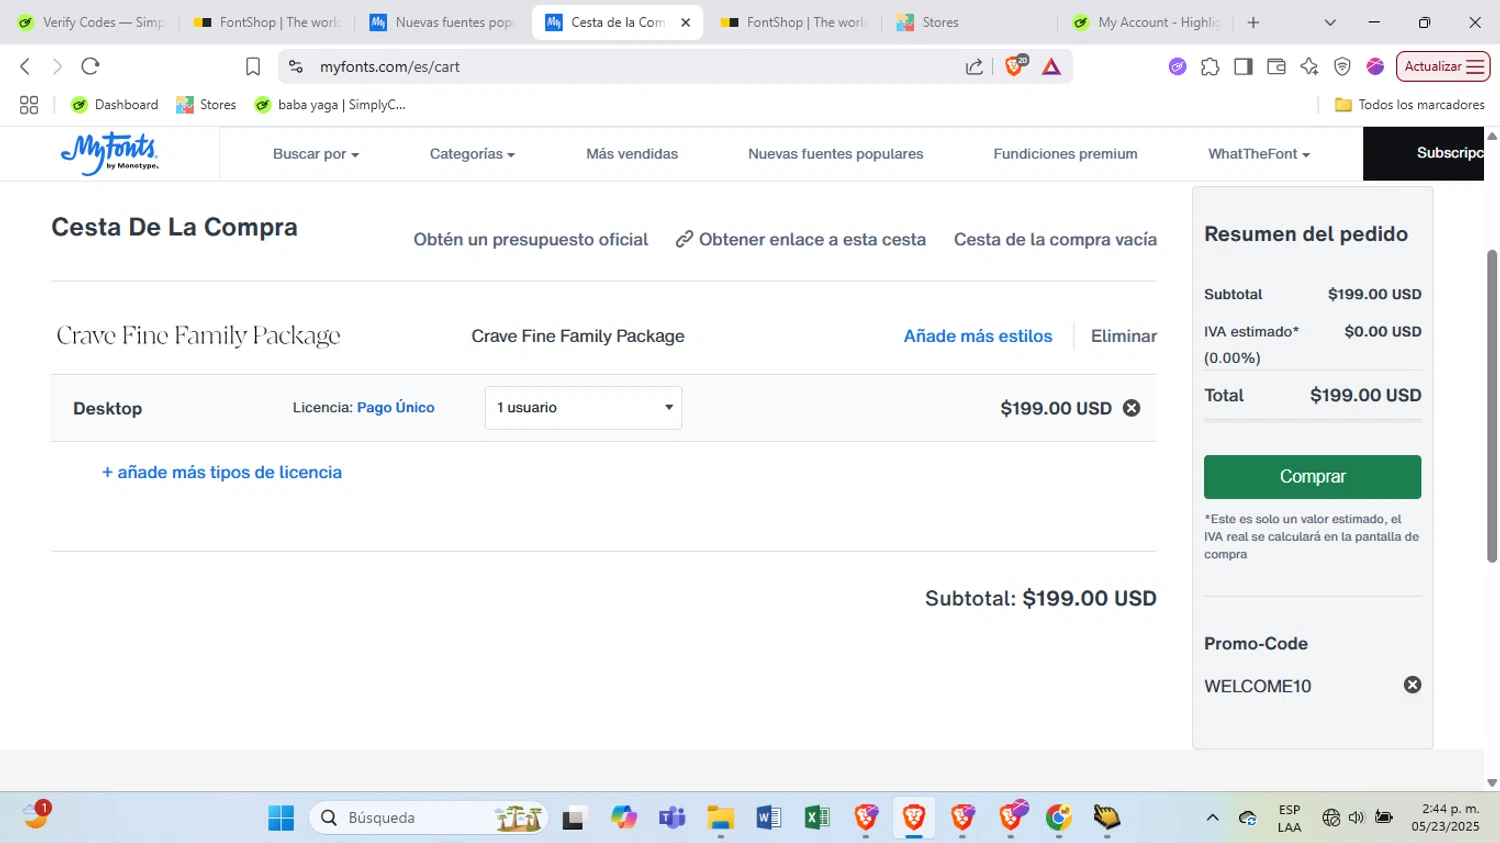Open Windows Start menu
Screen dimensions: 1500x843
click(281, 818)
